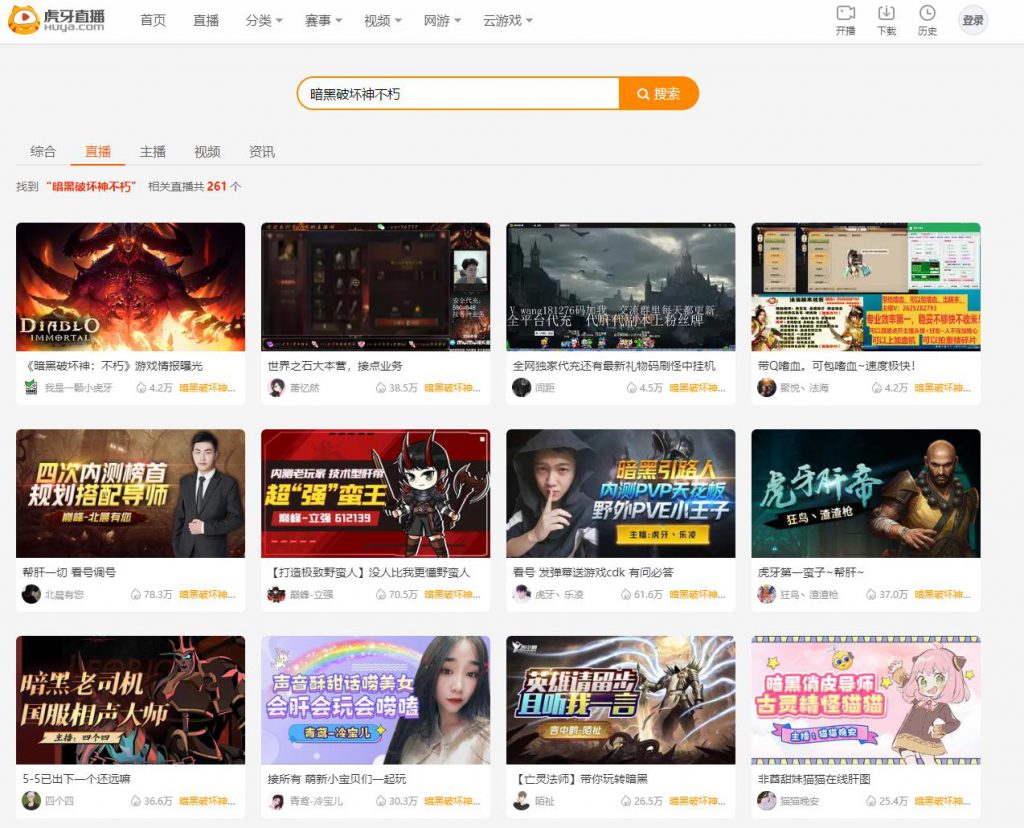Screen dimensions: 1024x828
Task: Click the 38.5万 viewer count
Action: click(396, 388)
